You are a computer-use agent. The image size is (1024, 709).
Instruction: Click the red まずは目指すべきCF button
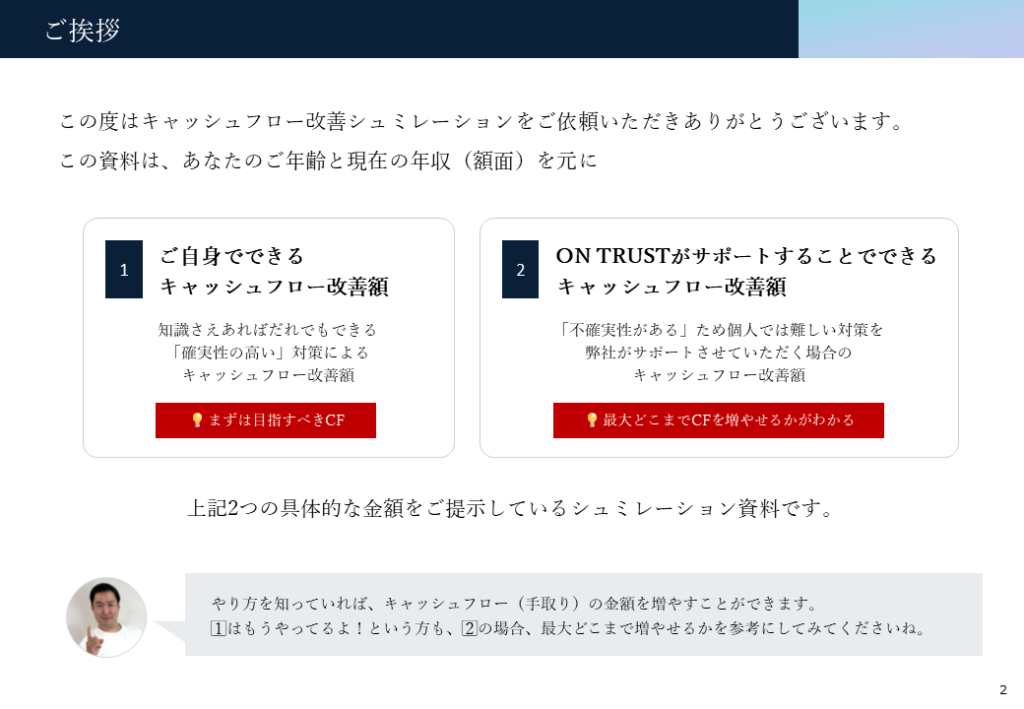coord(266,420)
